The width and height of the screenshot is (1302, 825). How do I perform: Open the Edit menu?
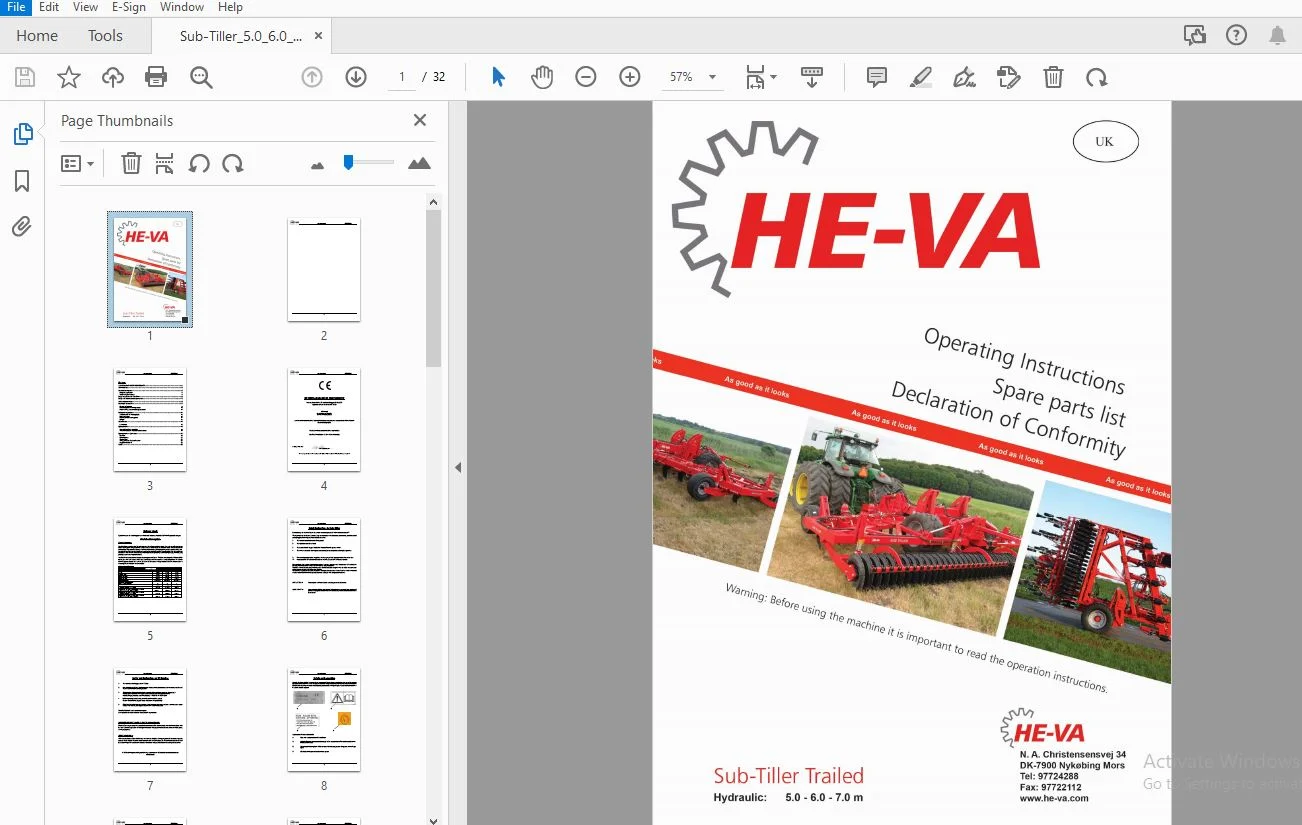point(49,7)
